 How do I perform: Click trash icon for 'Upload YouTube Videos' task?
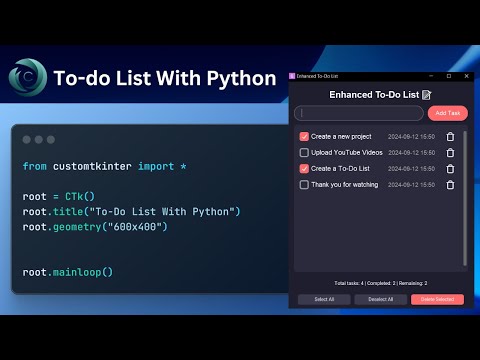pos(450,153)
